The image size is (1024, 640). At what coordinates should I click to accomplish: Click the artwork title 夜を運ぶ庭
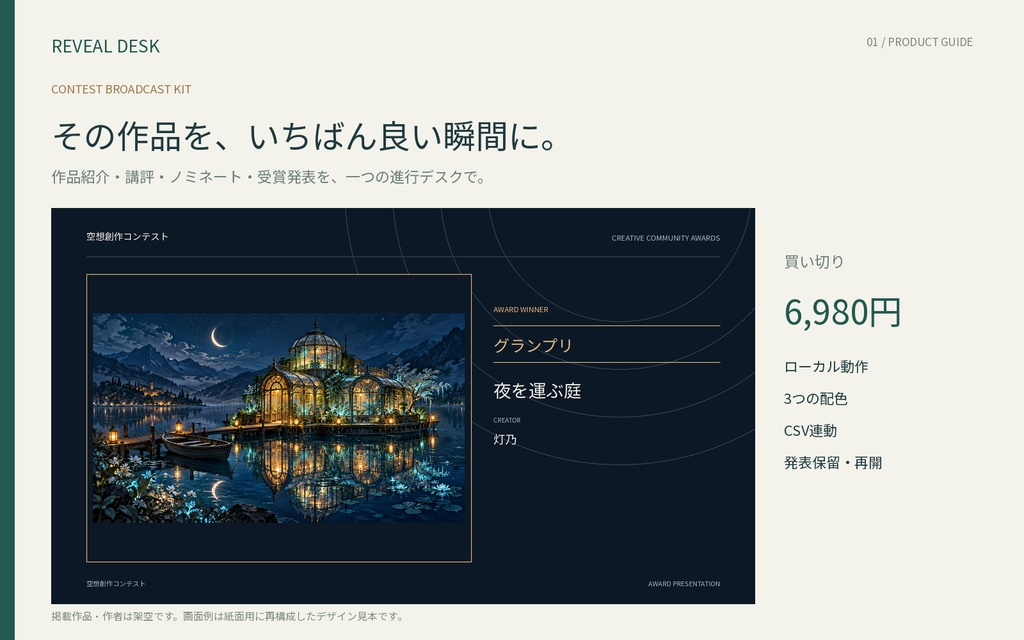pos(537,391)
